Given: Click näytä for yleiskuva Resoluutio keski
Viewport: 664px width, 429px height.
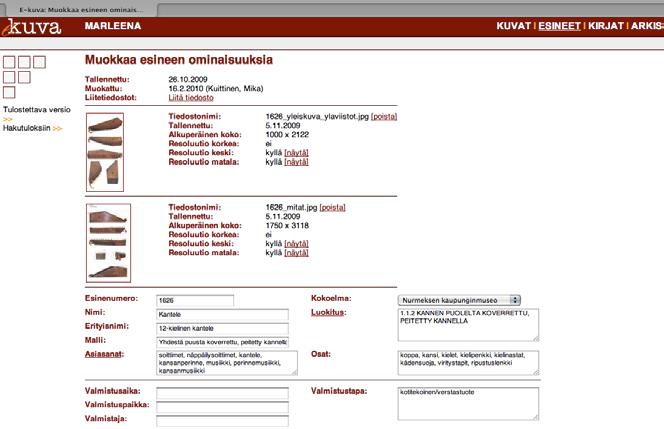Looking at the screenshot, I should 296,152.
